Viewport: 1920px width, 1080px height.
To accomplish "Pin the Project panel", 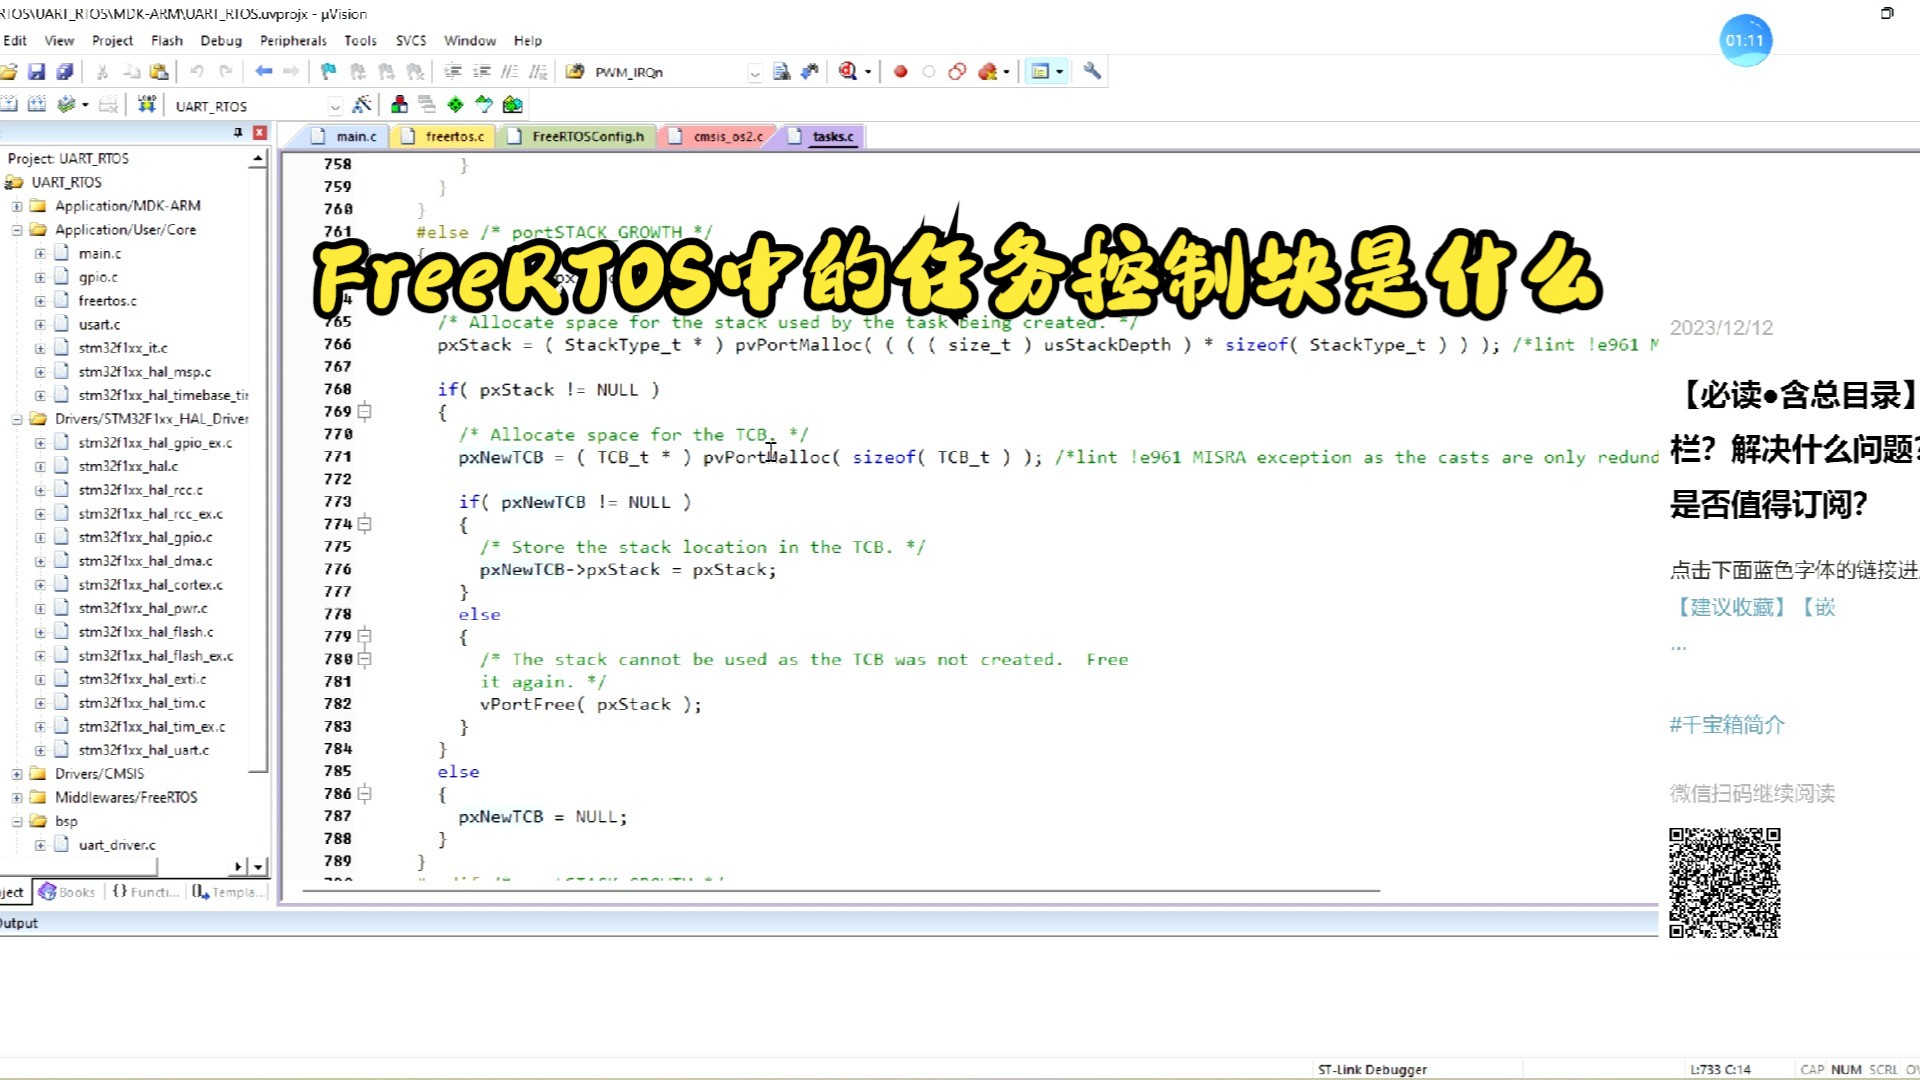I will click(x=238, y=132).
